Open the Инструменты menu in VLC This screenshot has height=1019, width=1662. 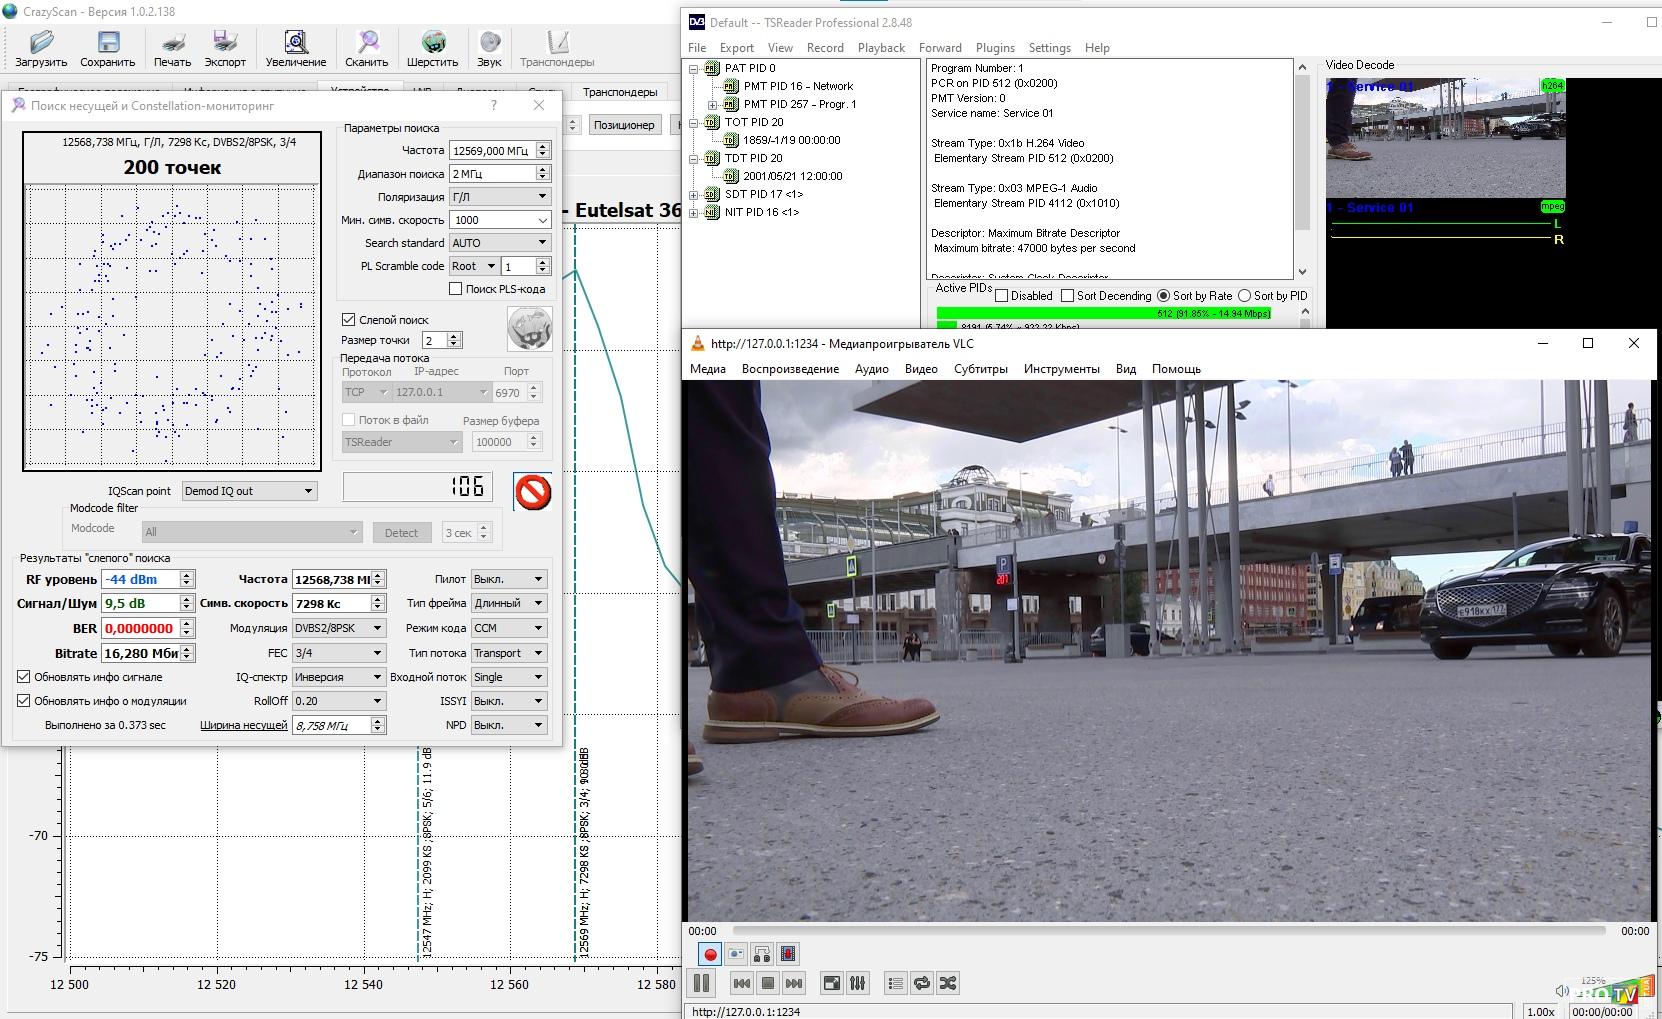(1061, 369)
